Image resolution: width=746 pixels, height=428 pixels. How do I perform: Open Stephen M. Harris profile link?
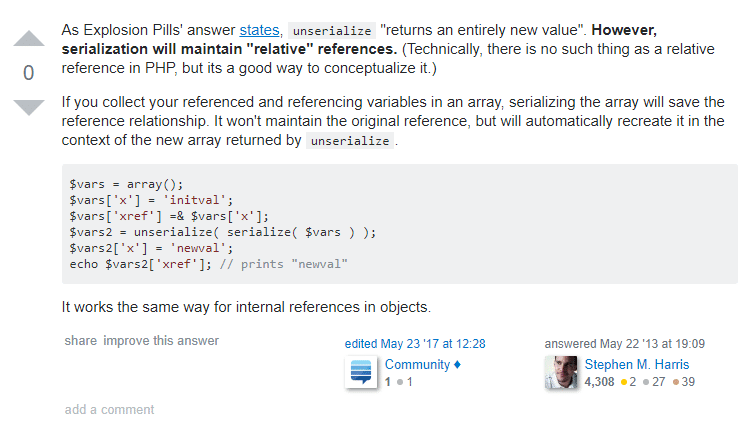[x=637, y=365]
